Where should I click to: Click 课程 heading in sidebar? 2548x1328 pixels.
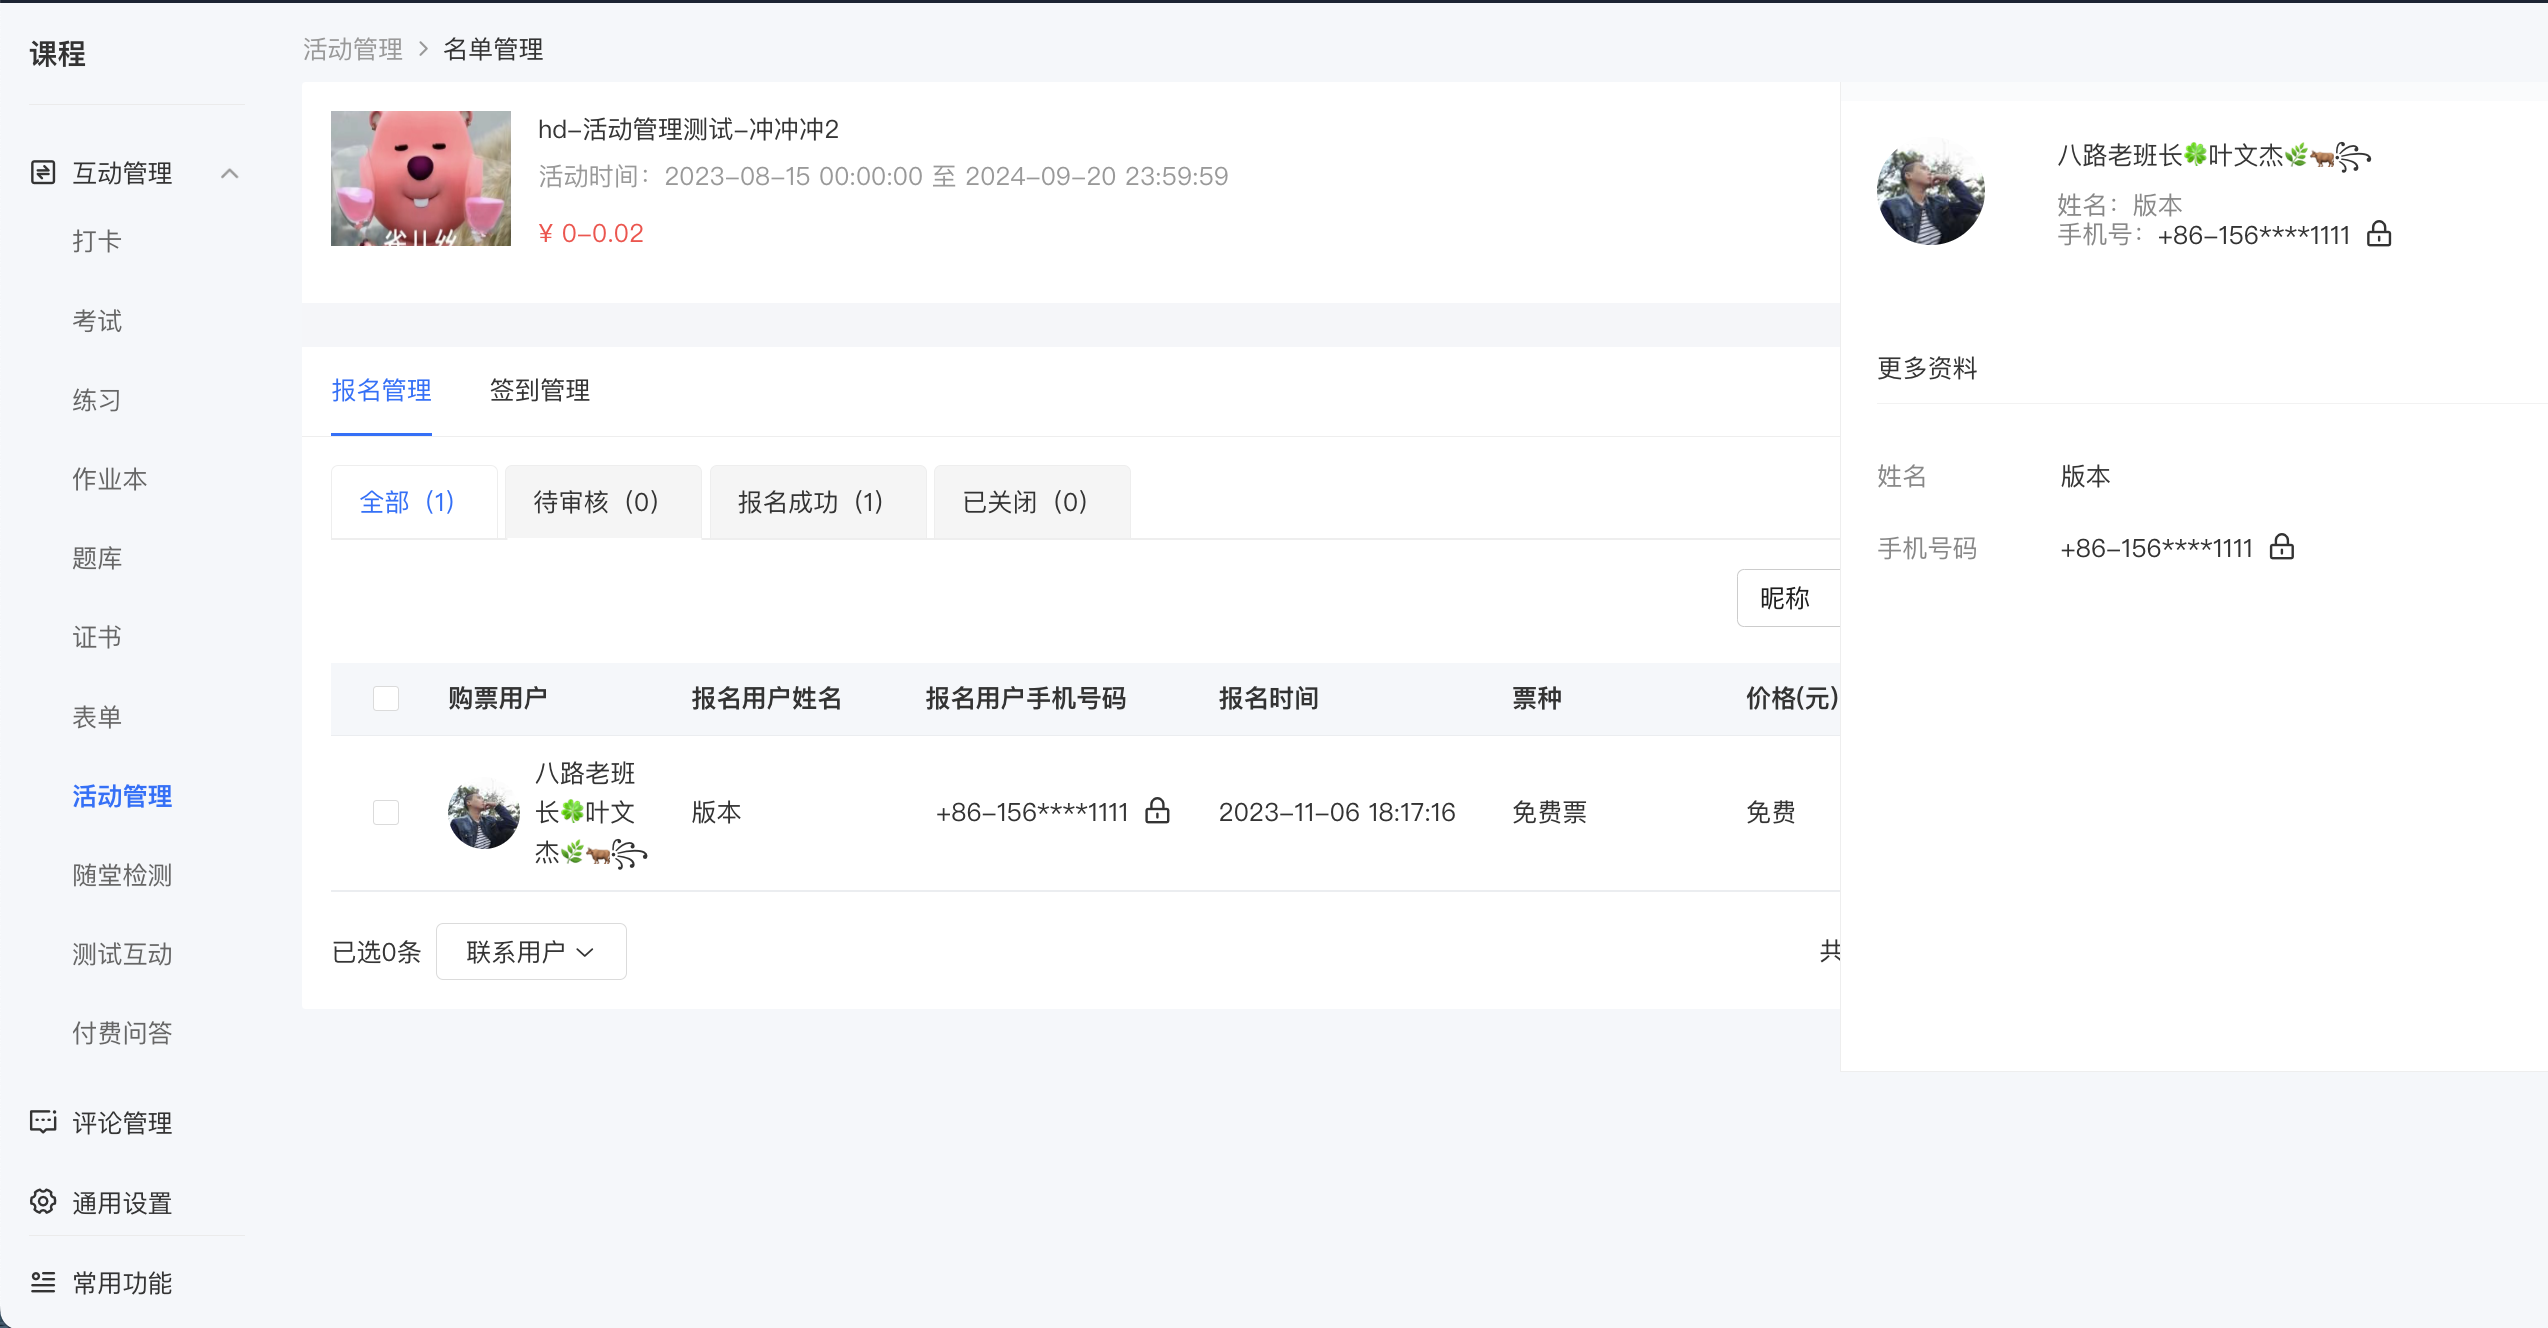(x=58, y=53)
